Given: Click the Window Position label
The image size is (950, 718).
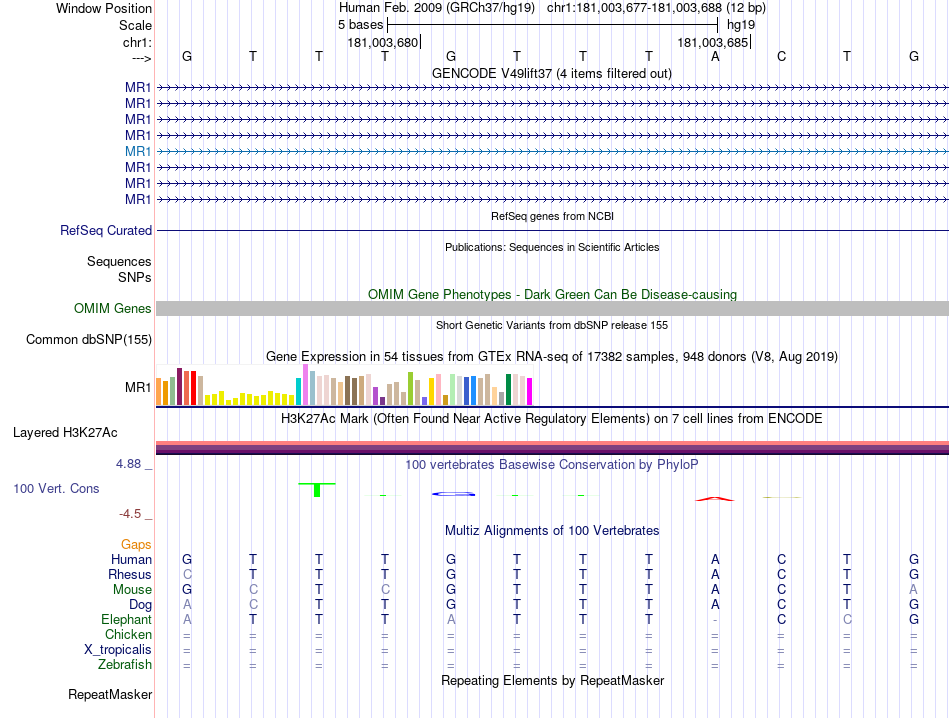Looking at the screenshot, I should click(104, 8).
